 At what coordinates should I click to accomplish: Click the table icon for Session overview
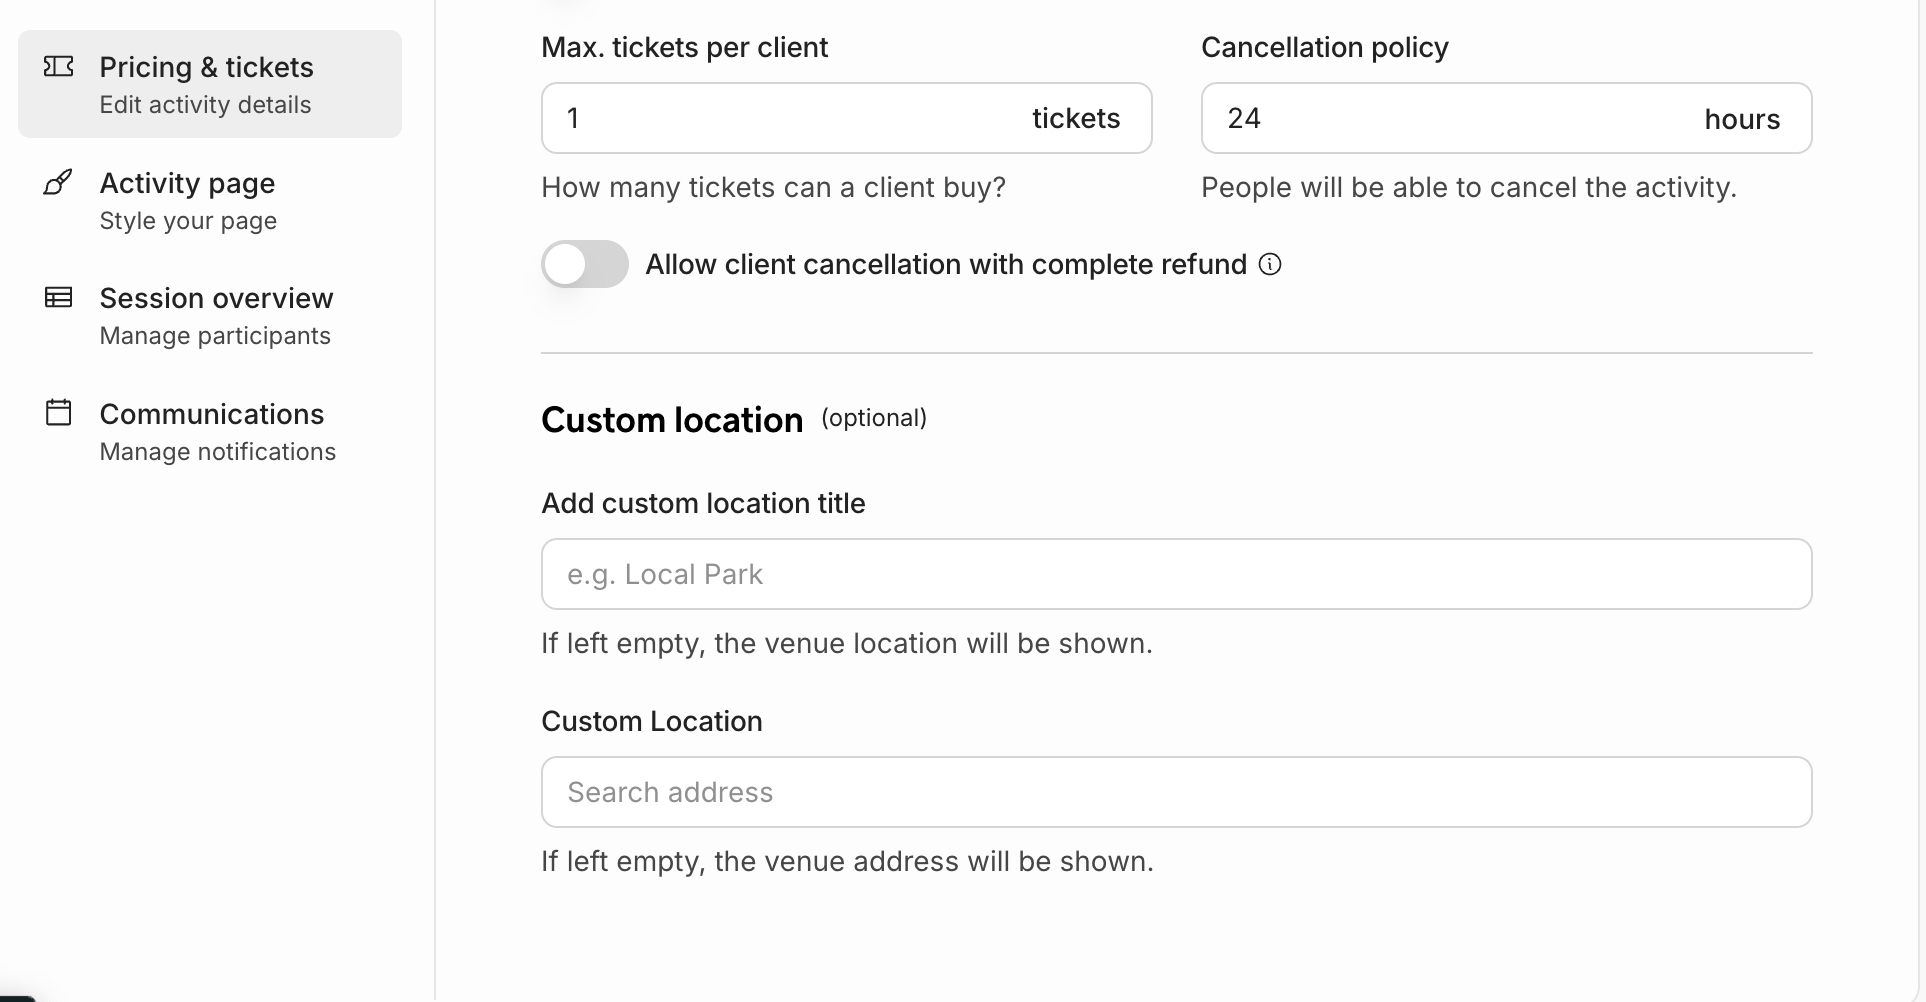coord(58,298)
